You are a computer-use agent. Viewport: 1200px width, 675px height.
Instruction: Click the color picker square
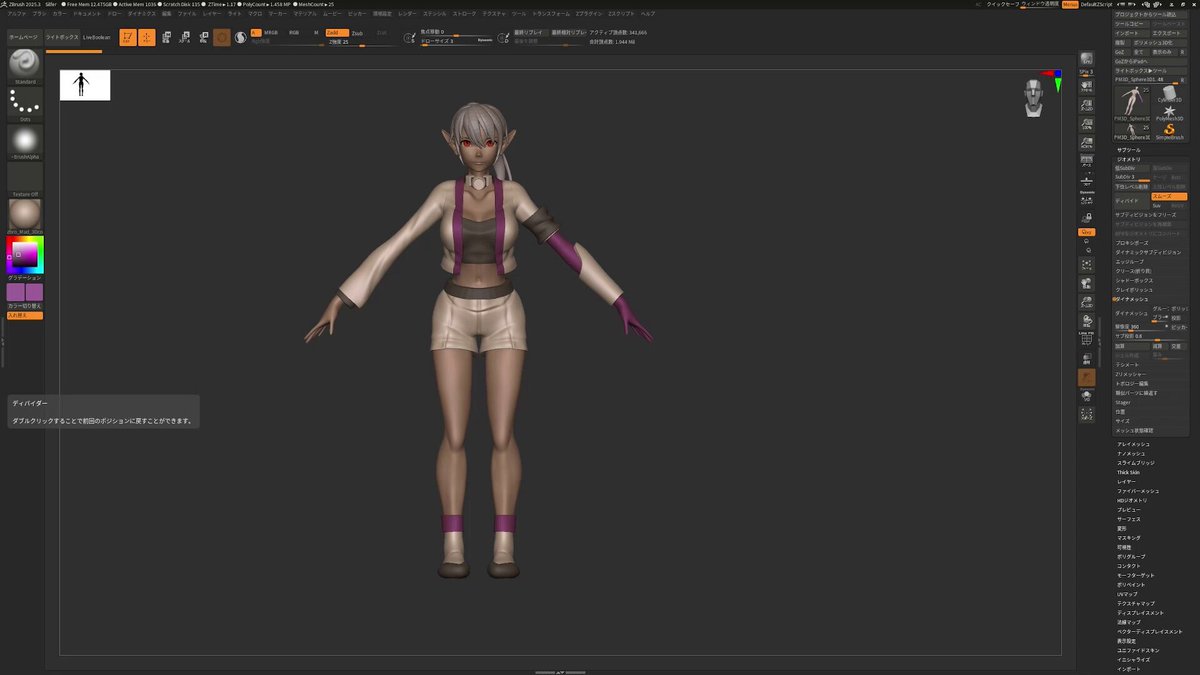pyautogui.click(x=25, y=253)
